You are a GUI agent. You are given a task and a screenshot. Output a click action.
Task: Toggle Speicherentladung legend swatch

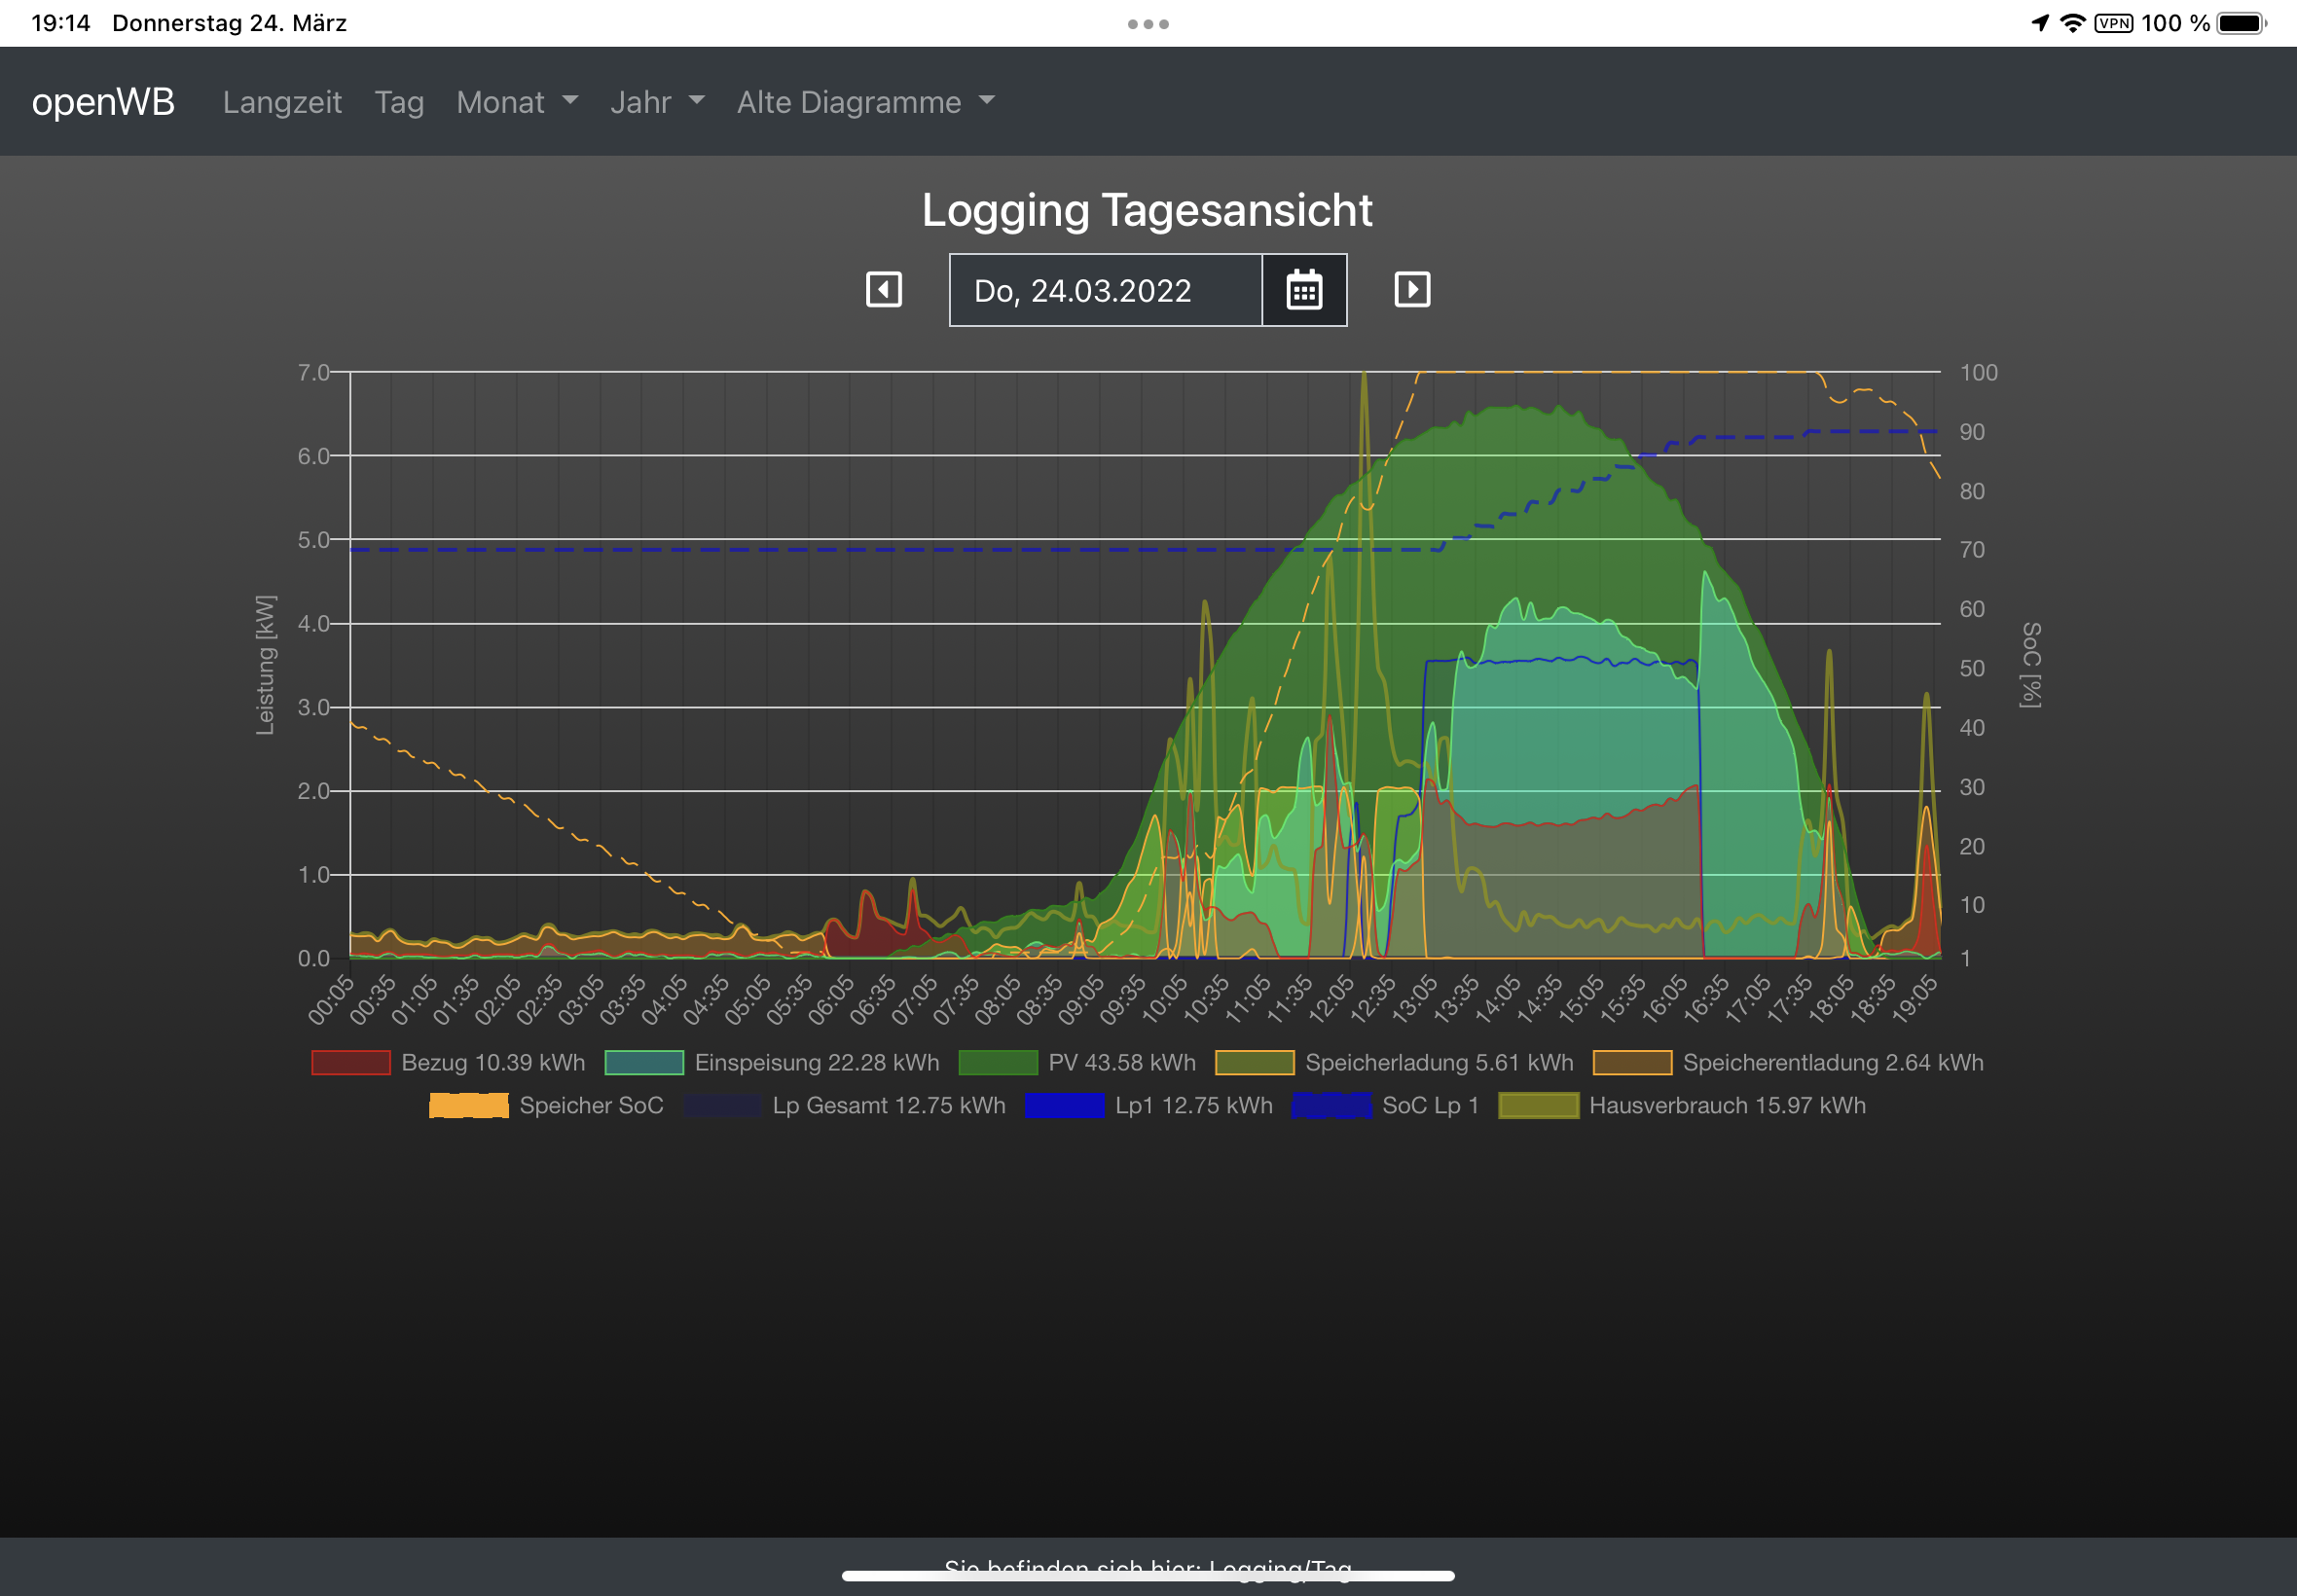pos(1631,1062)
